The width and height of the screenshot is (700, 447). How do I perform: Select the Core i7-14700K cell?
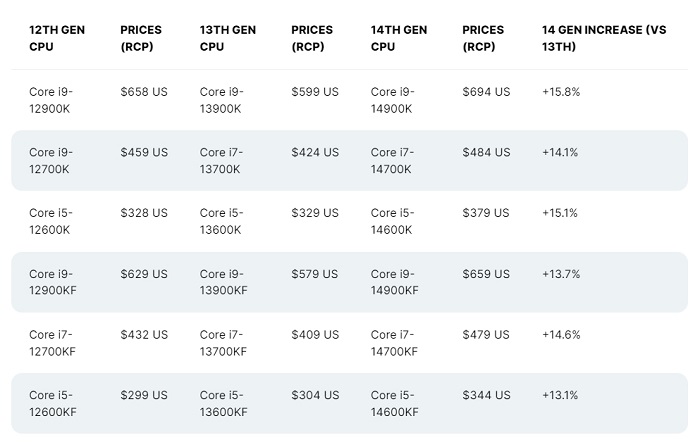[392, 161]
